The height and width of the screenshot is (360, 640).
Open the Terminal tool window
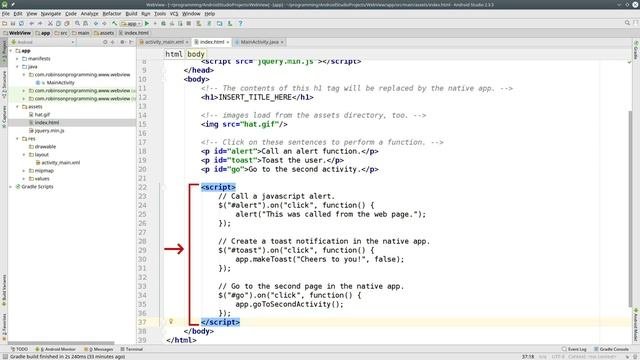coord(131,349)
